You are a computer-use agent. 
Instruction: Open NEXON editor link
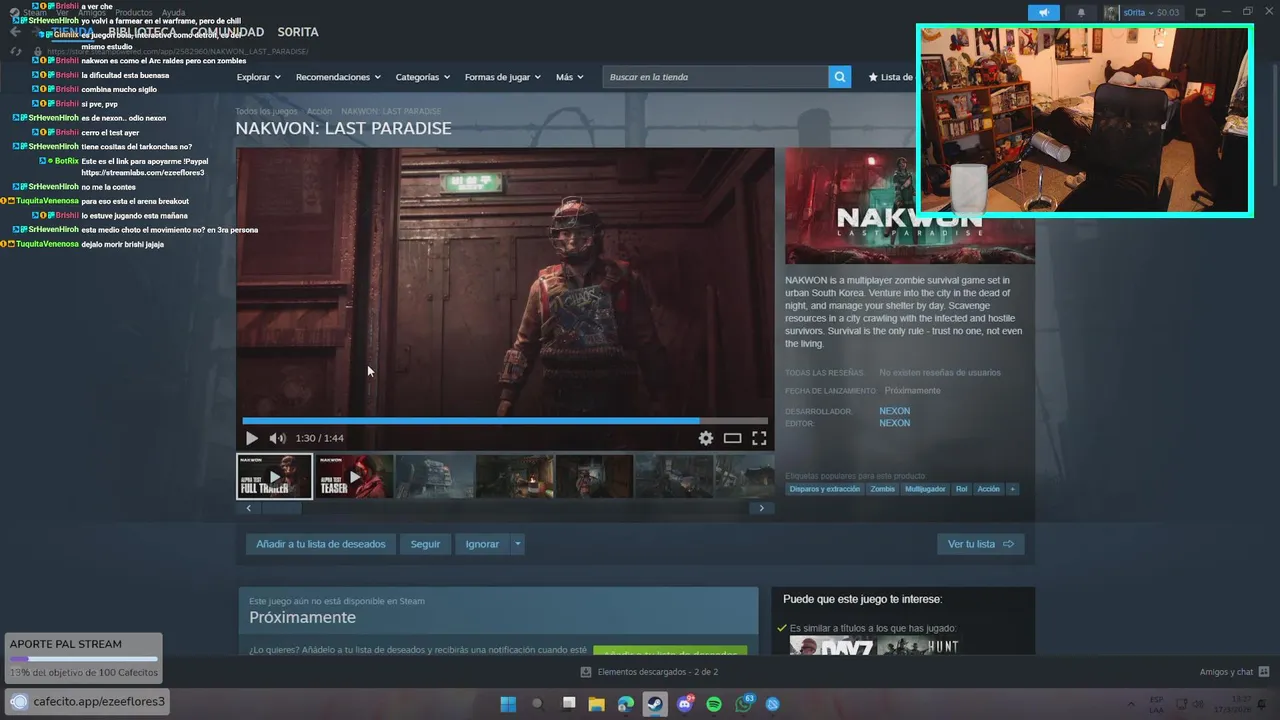tap(894, 423)
